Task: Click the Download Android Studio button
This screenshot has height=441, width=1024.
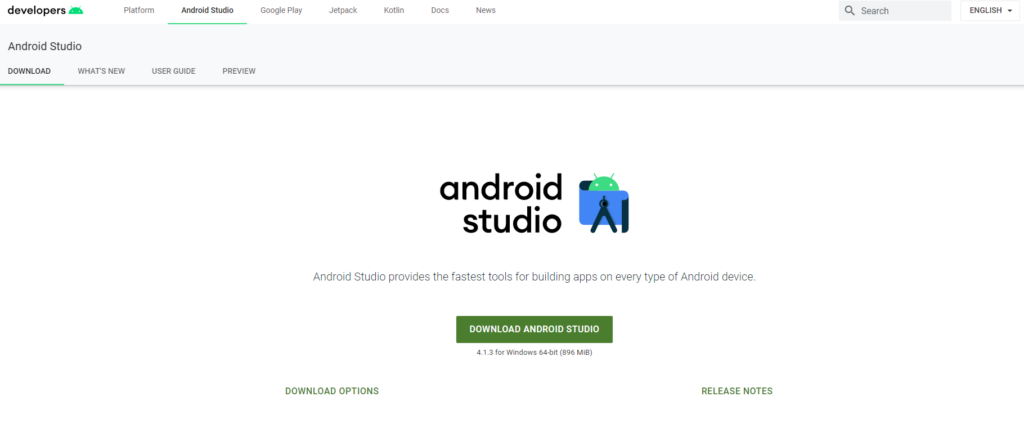Action: pos(534,329)
